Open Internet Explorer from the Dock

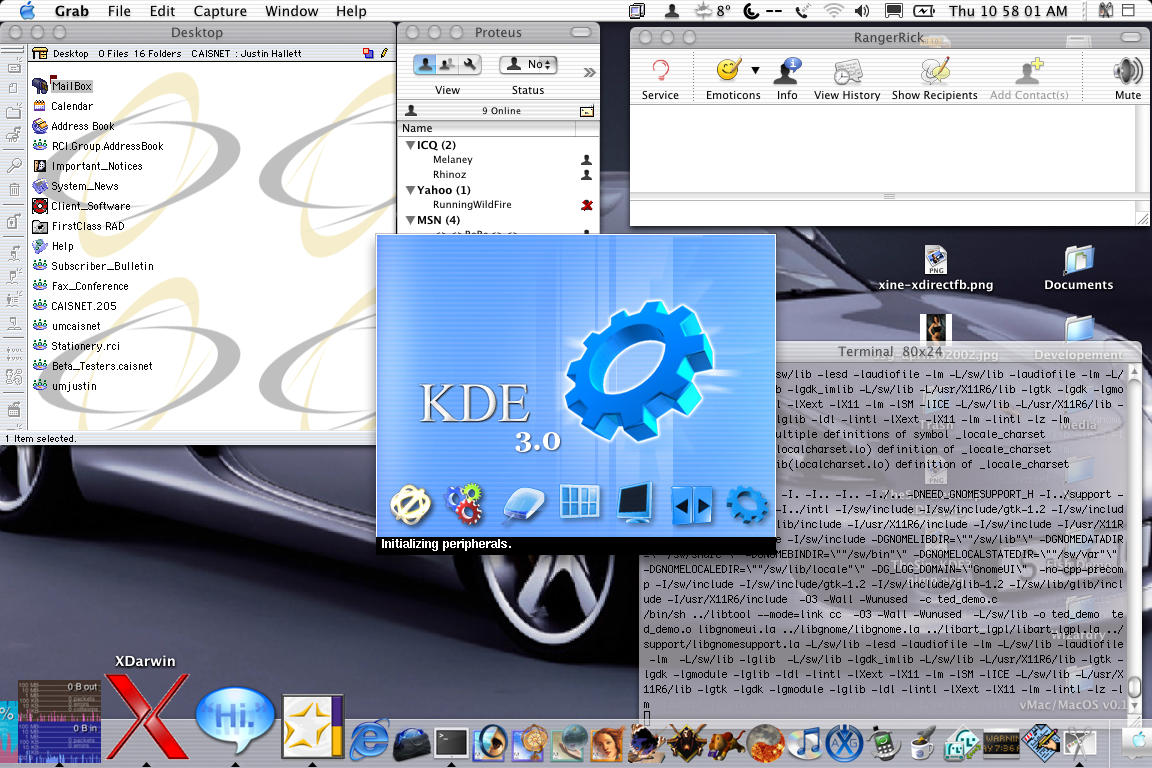370,739
